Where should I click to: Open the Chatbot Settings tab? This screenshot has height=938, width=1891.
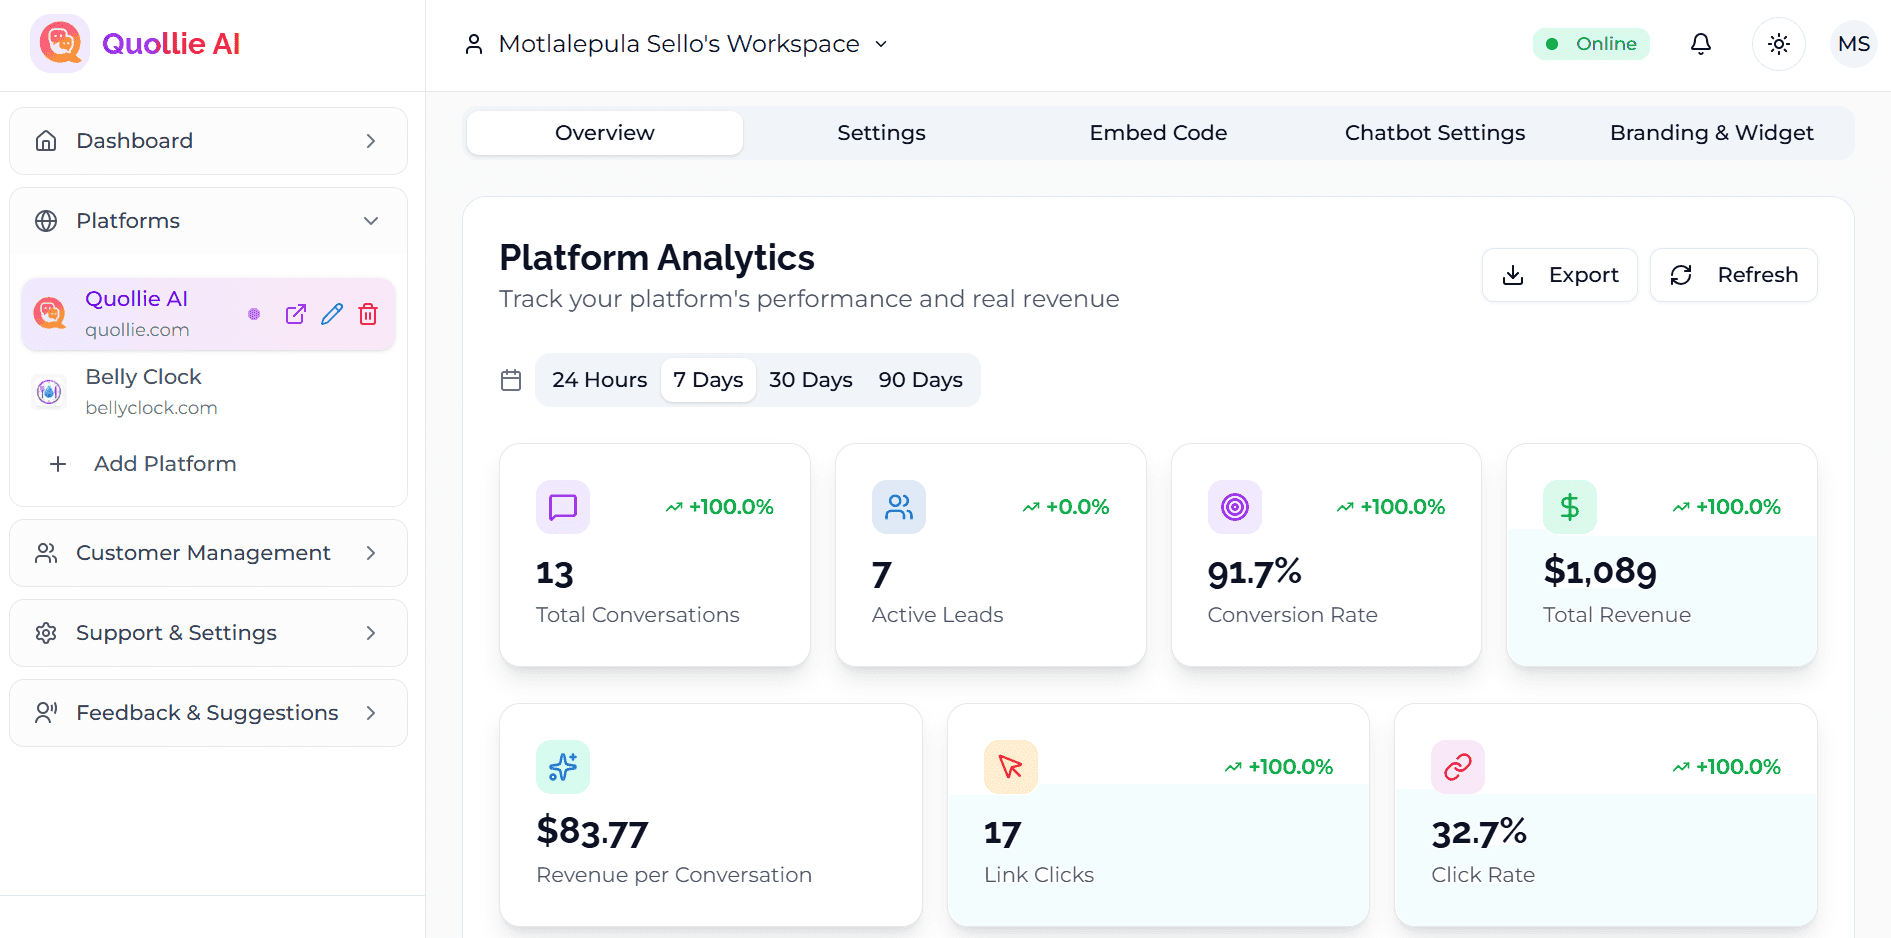point(1434,132)
